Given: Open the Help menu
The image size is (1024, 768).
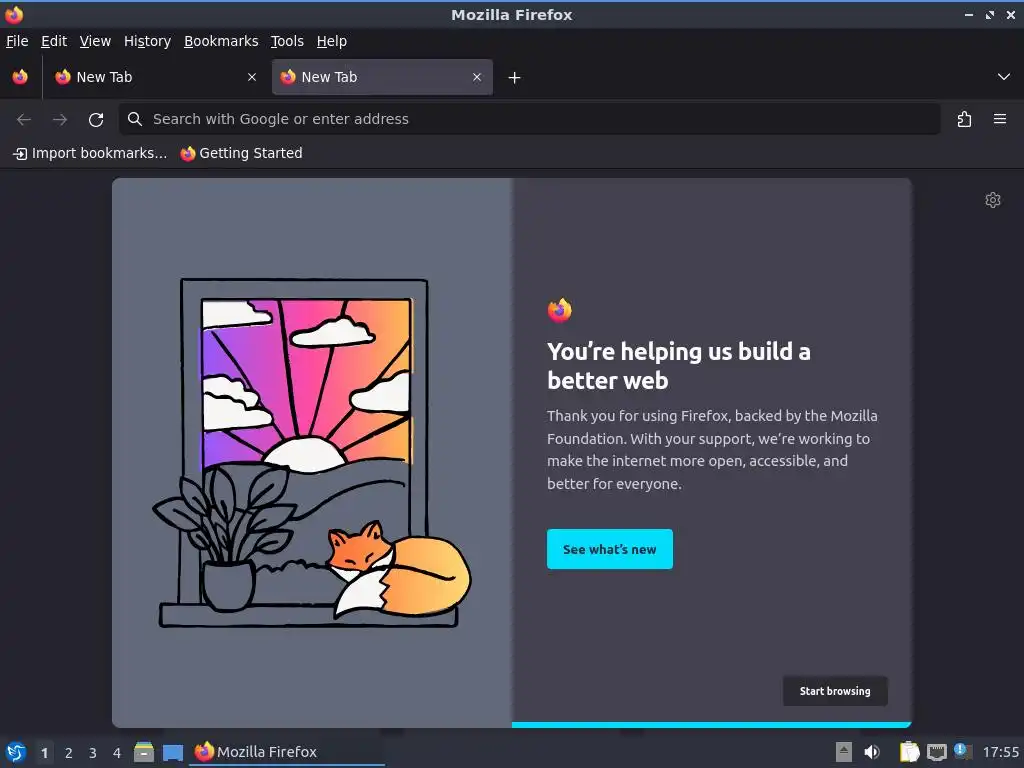Looking at the screenshot, I should click(332, 41).
